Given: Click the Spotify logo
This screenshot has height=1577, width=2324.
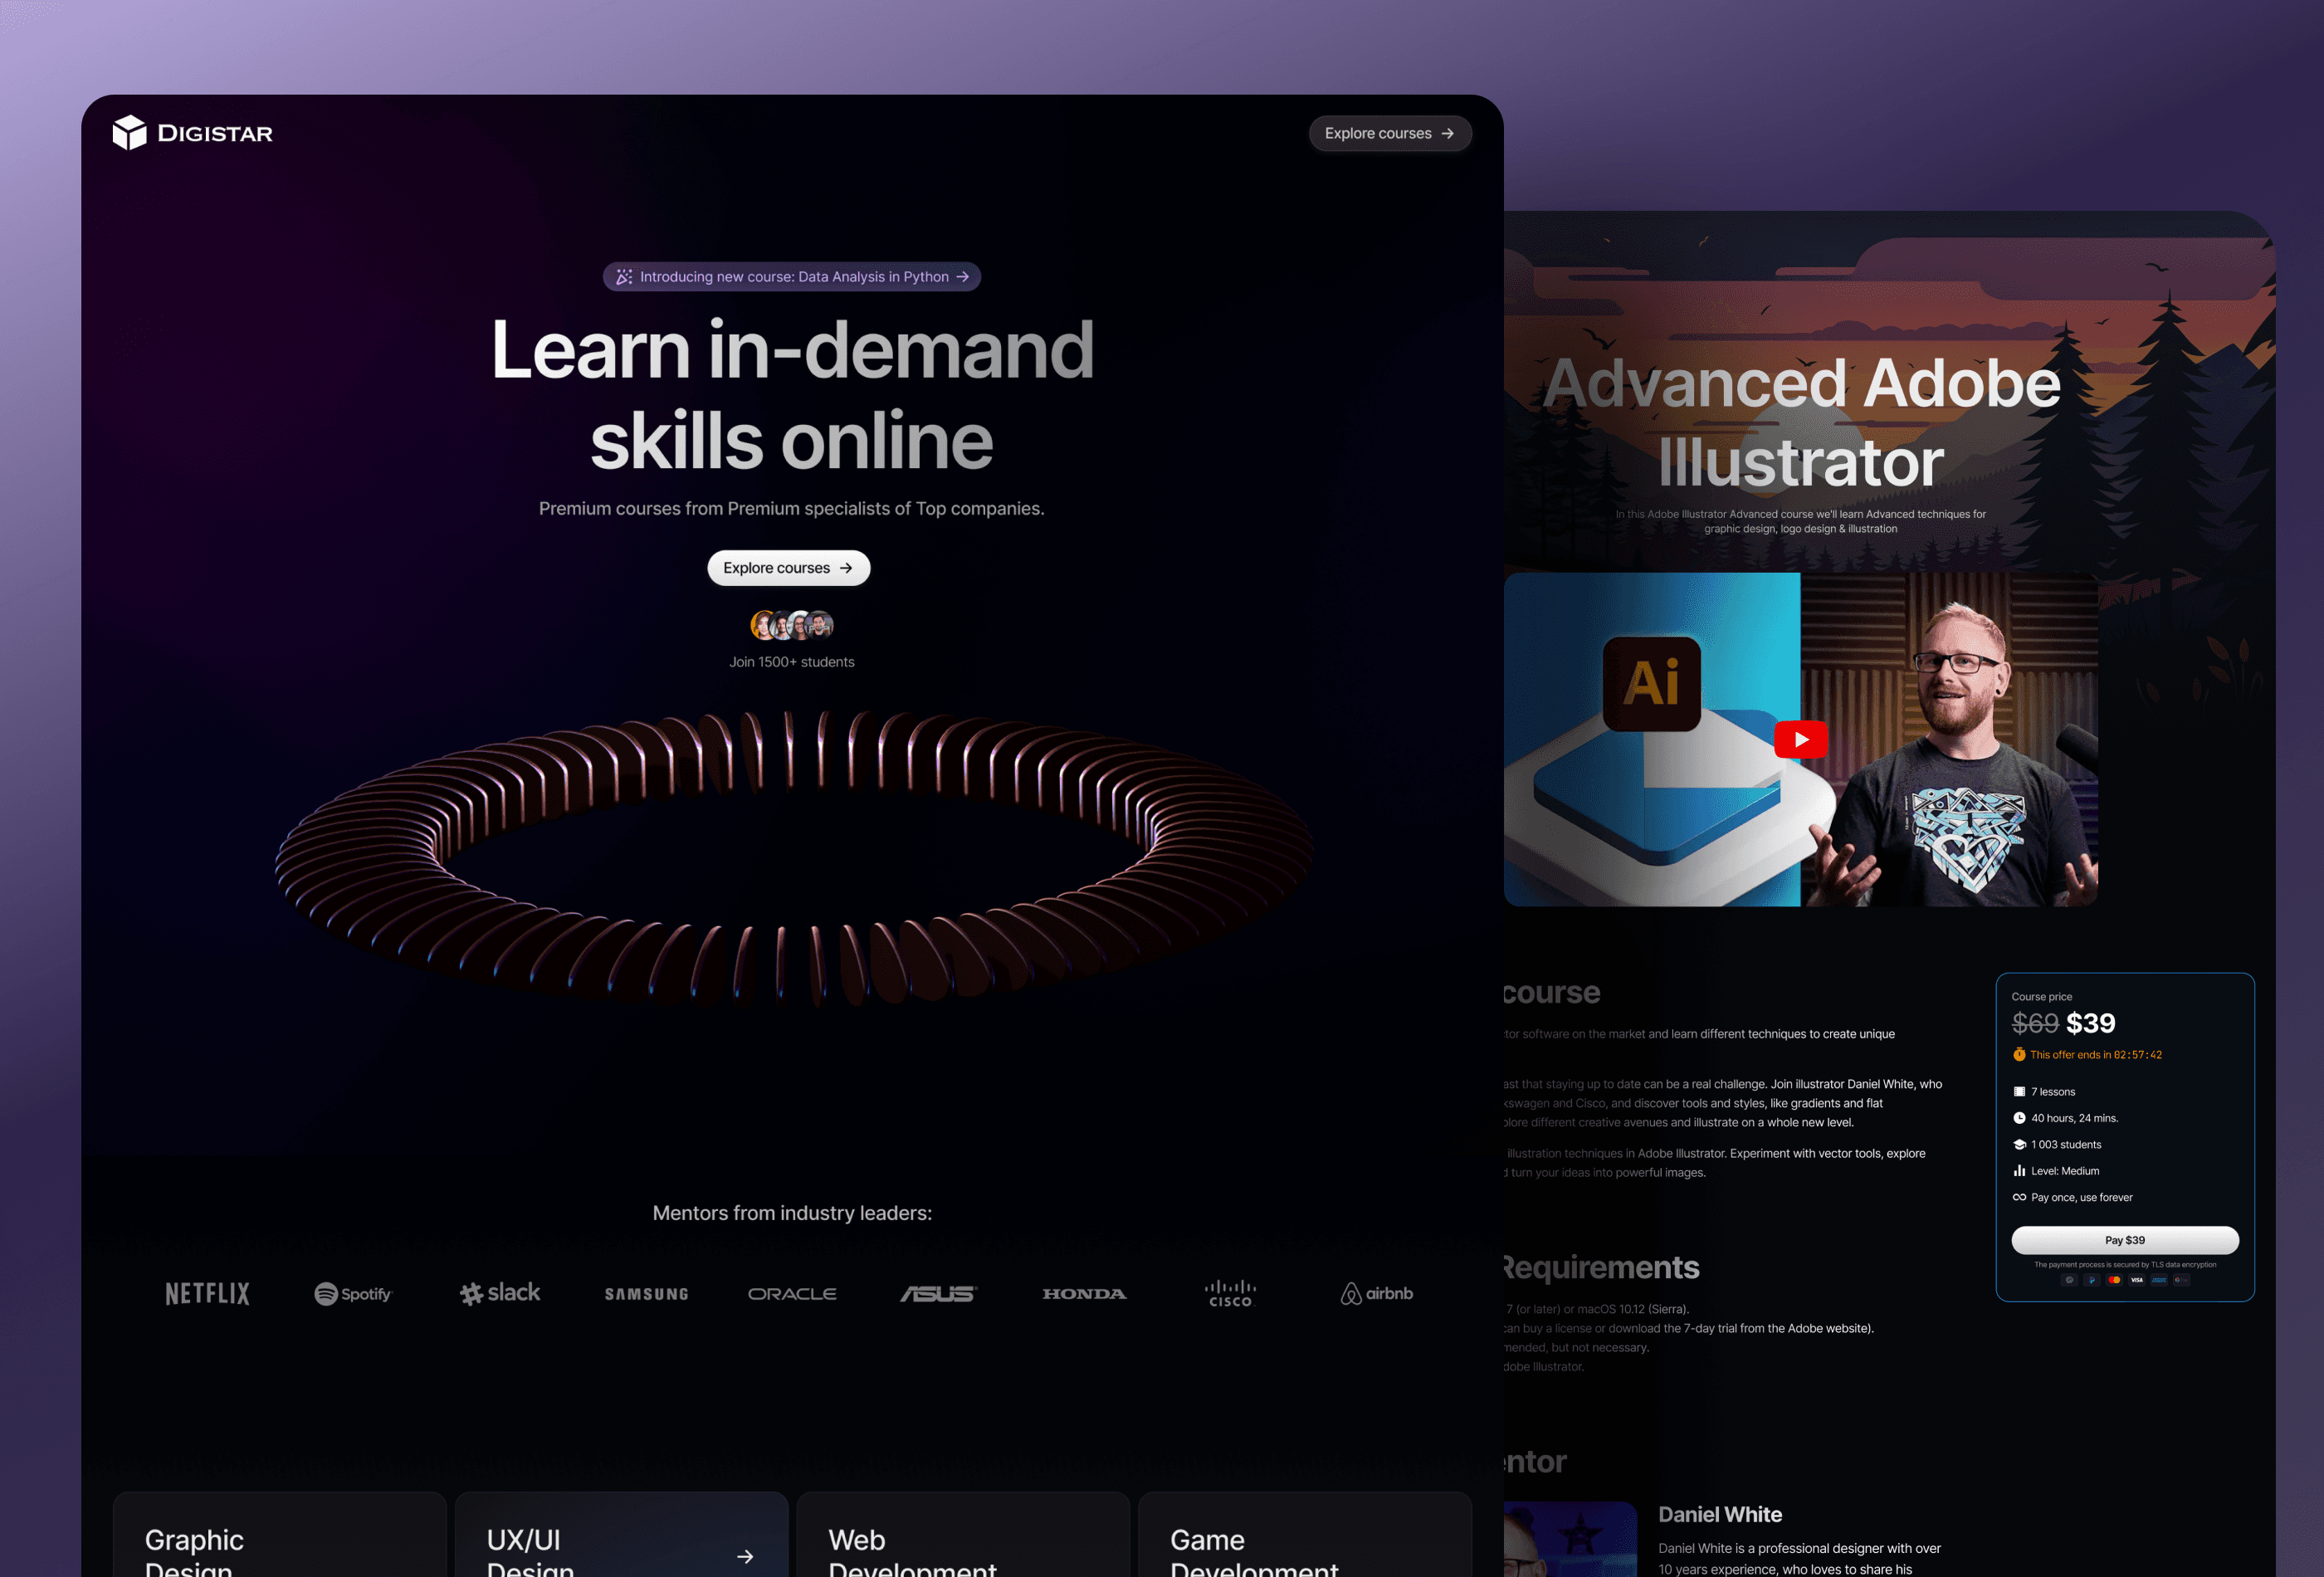Looking at the screenshot, I should click(x=353, y=1294).
